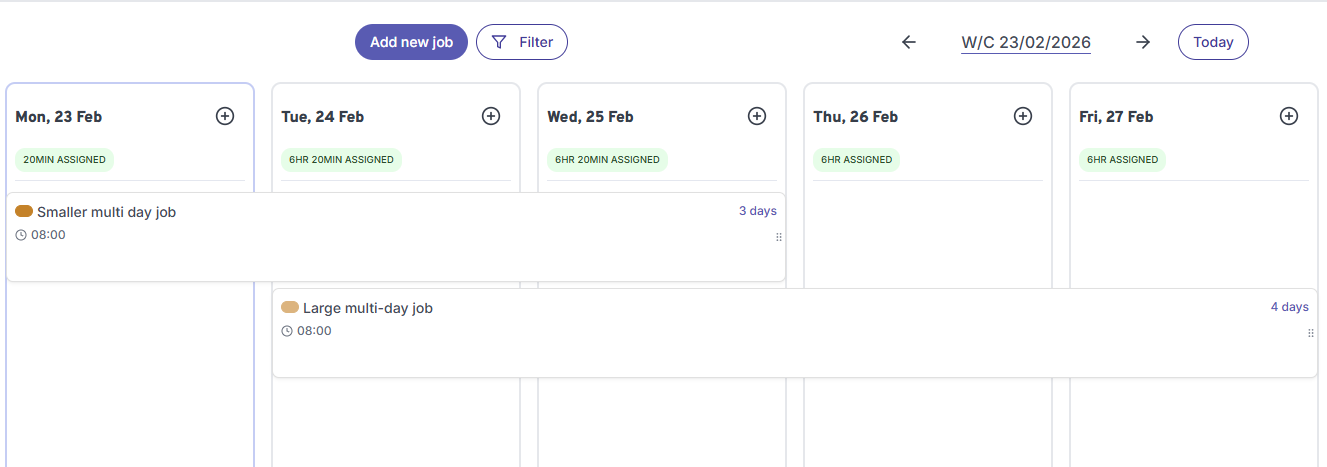1327x467 pixels.
Task: Select the 4 days duration label
Action: click(x=1289, y=307)
